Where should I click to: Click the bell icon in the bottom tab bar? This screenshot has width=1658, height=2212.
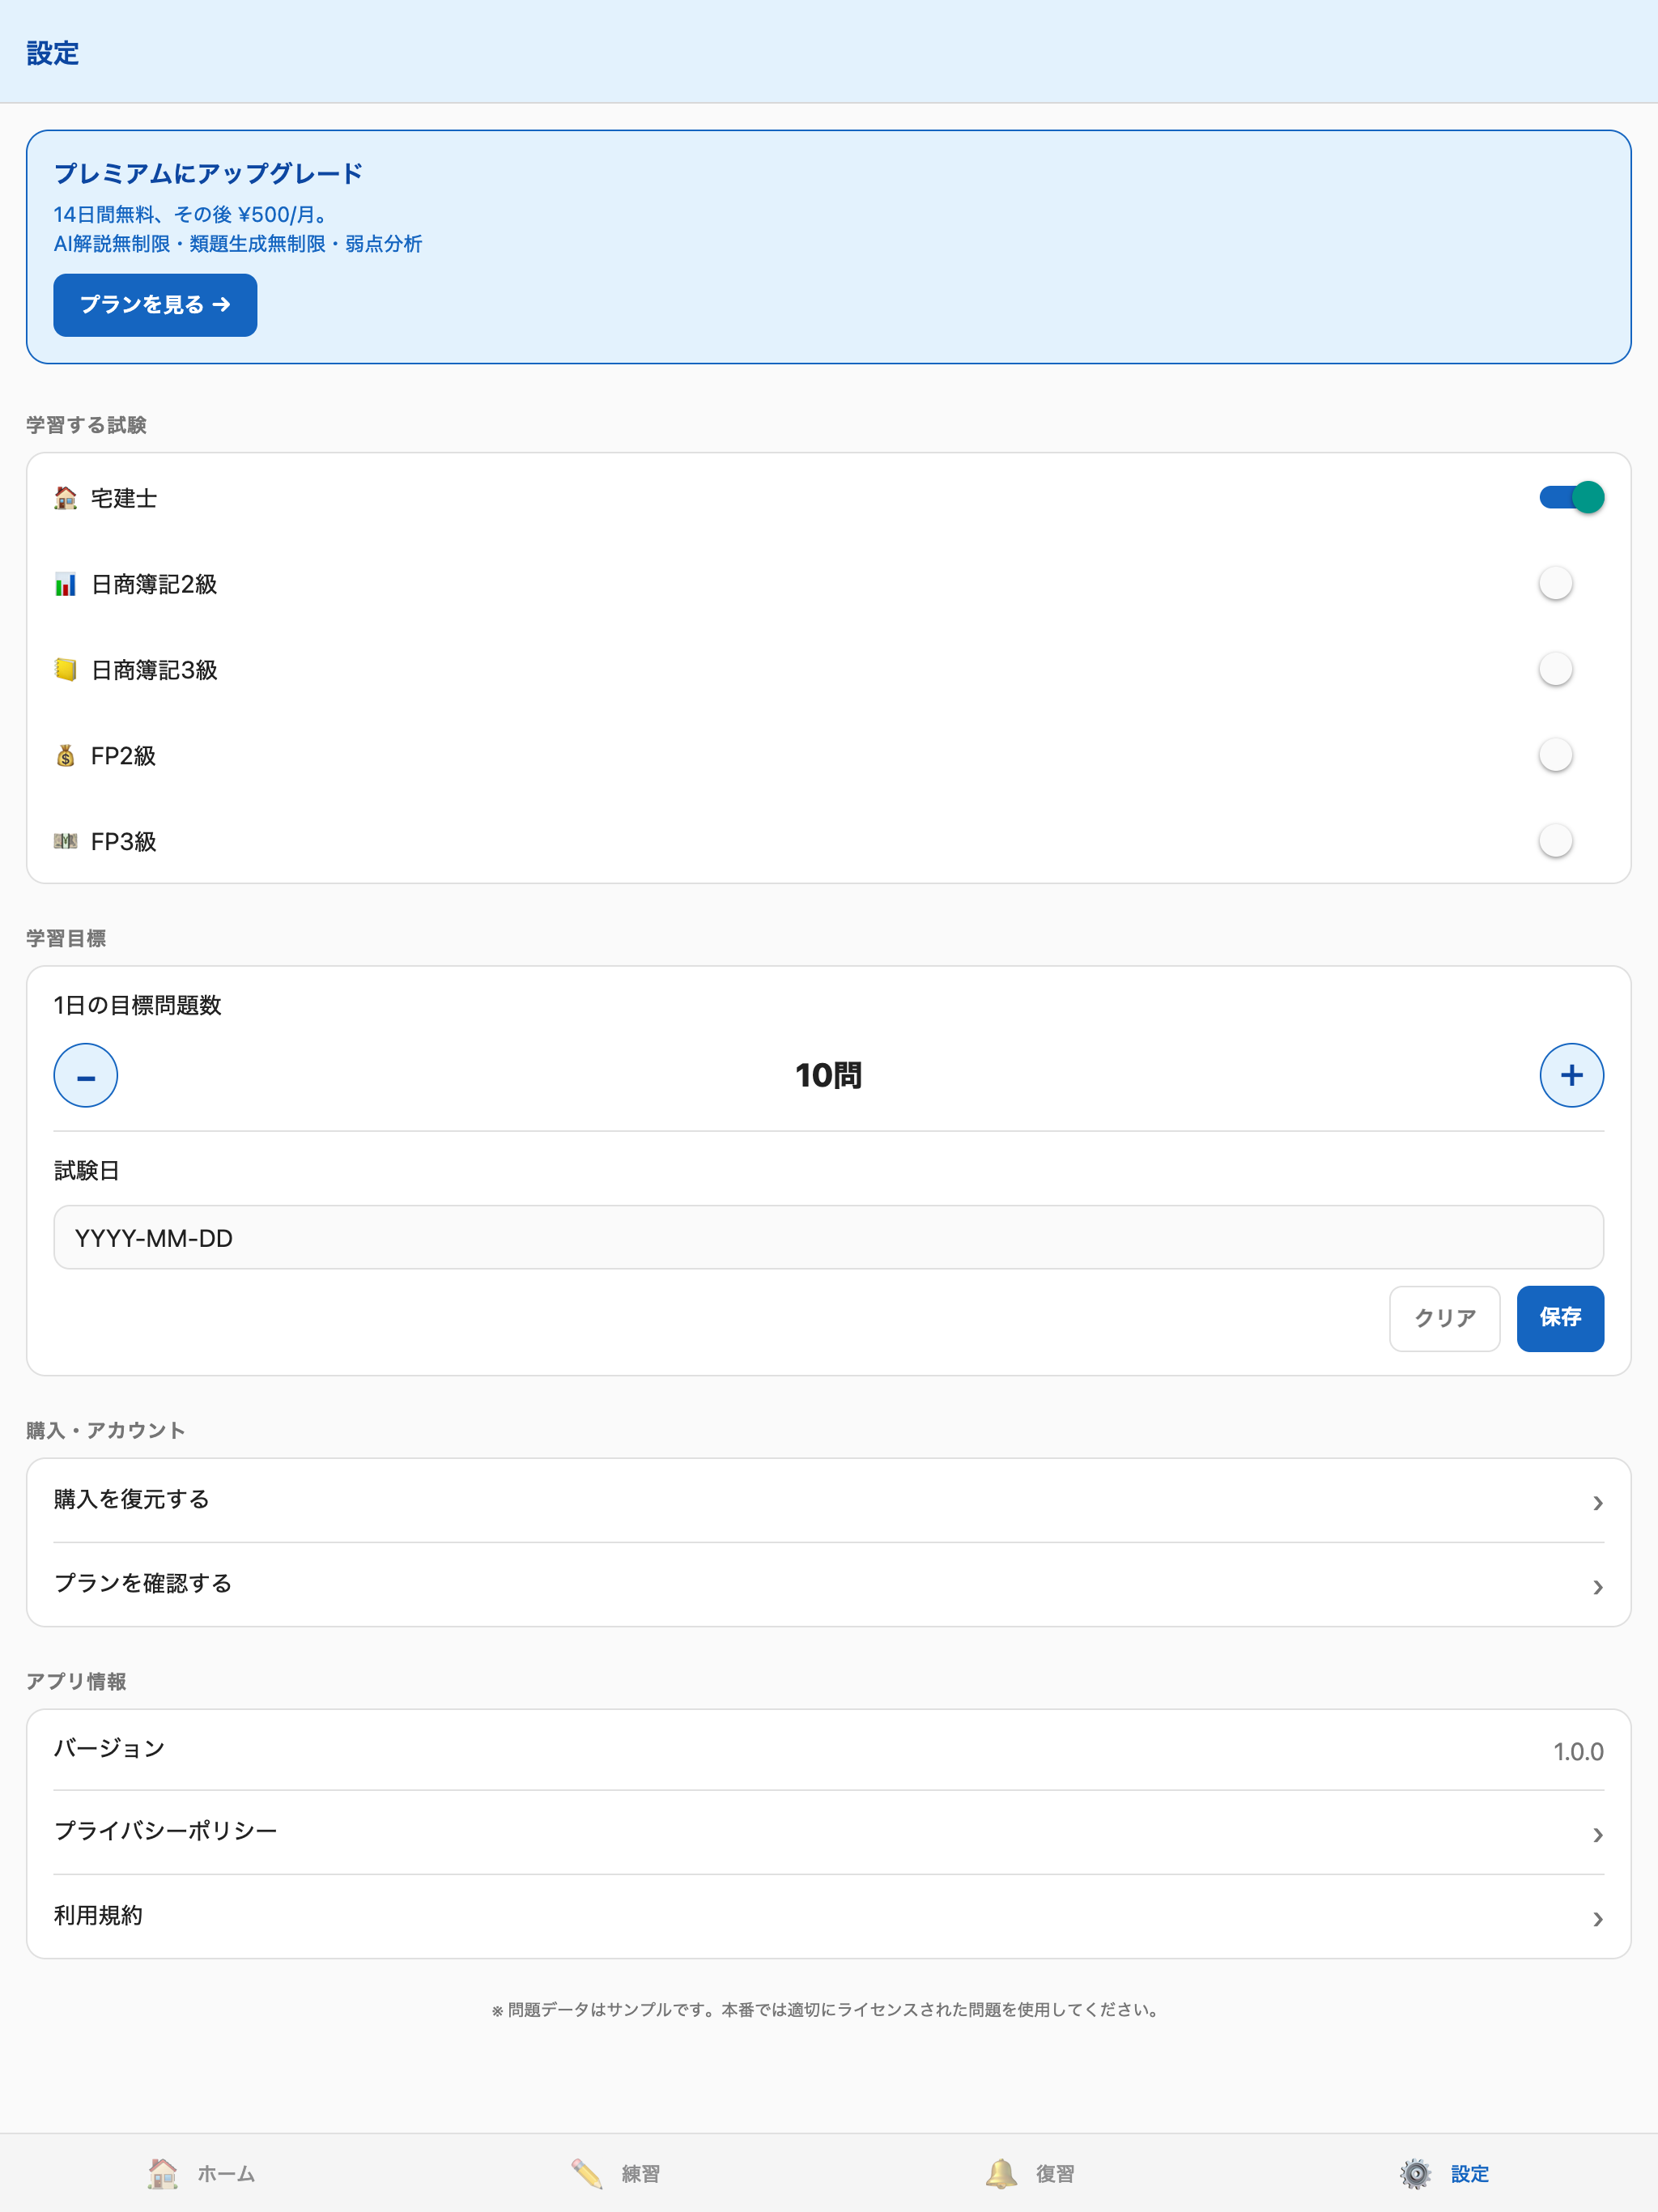click(1001, 2173)
